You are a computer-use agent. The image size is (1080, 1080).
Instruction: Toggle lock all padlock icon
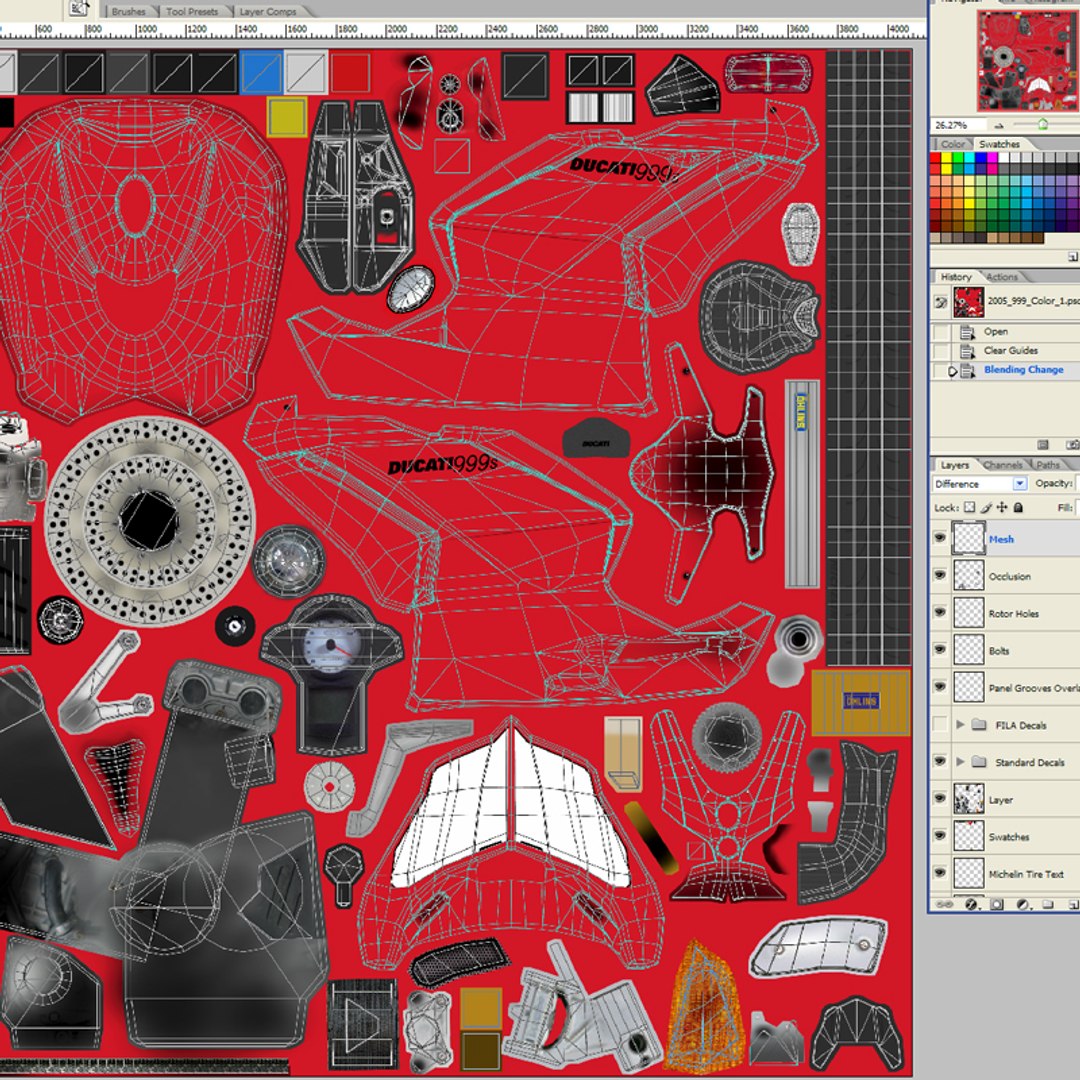click(x=1019, y=508)
